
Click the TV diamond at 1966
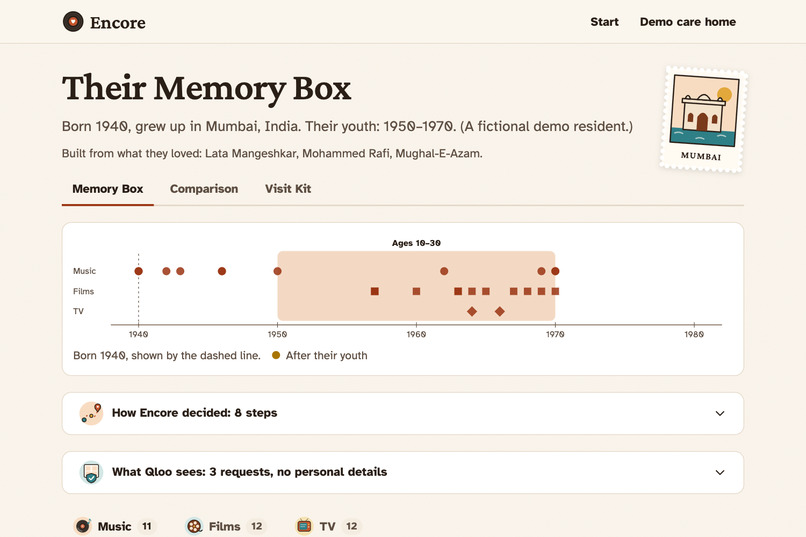(x=500, y=311)
